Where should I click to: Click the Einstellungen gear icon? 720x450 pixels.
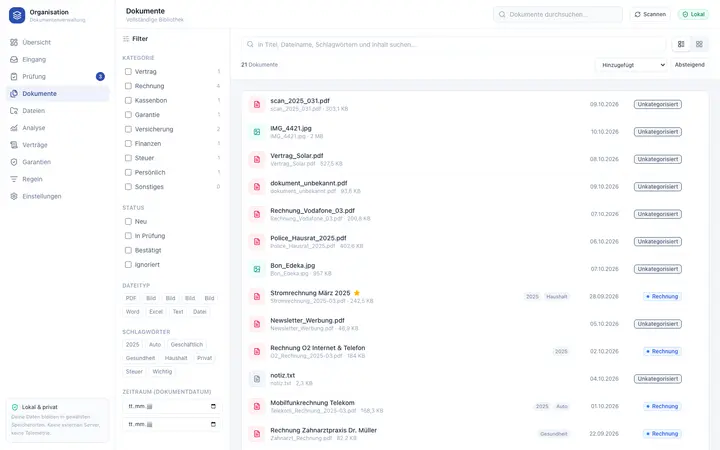[x=14, y=196]
